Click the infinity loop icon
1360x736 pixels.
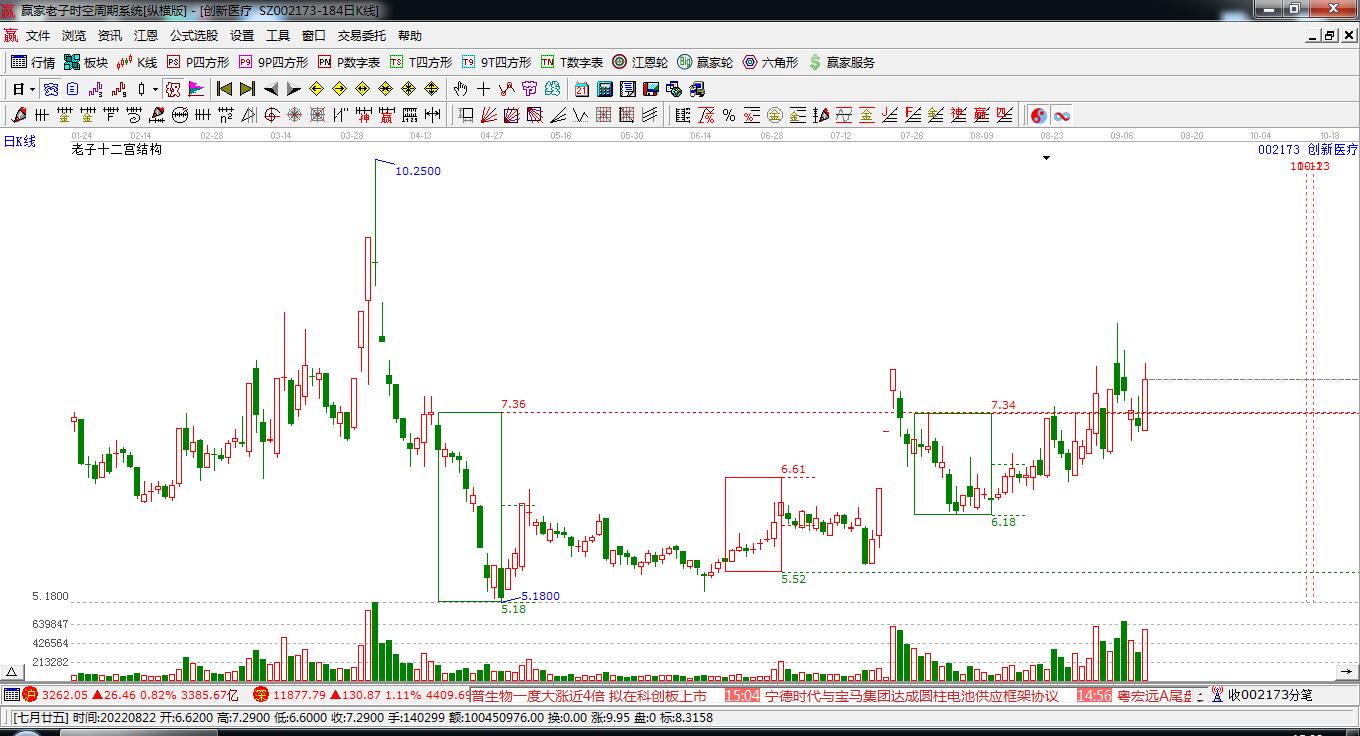1062,115
